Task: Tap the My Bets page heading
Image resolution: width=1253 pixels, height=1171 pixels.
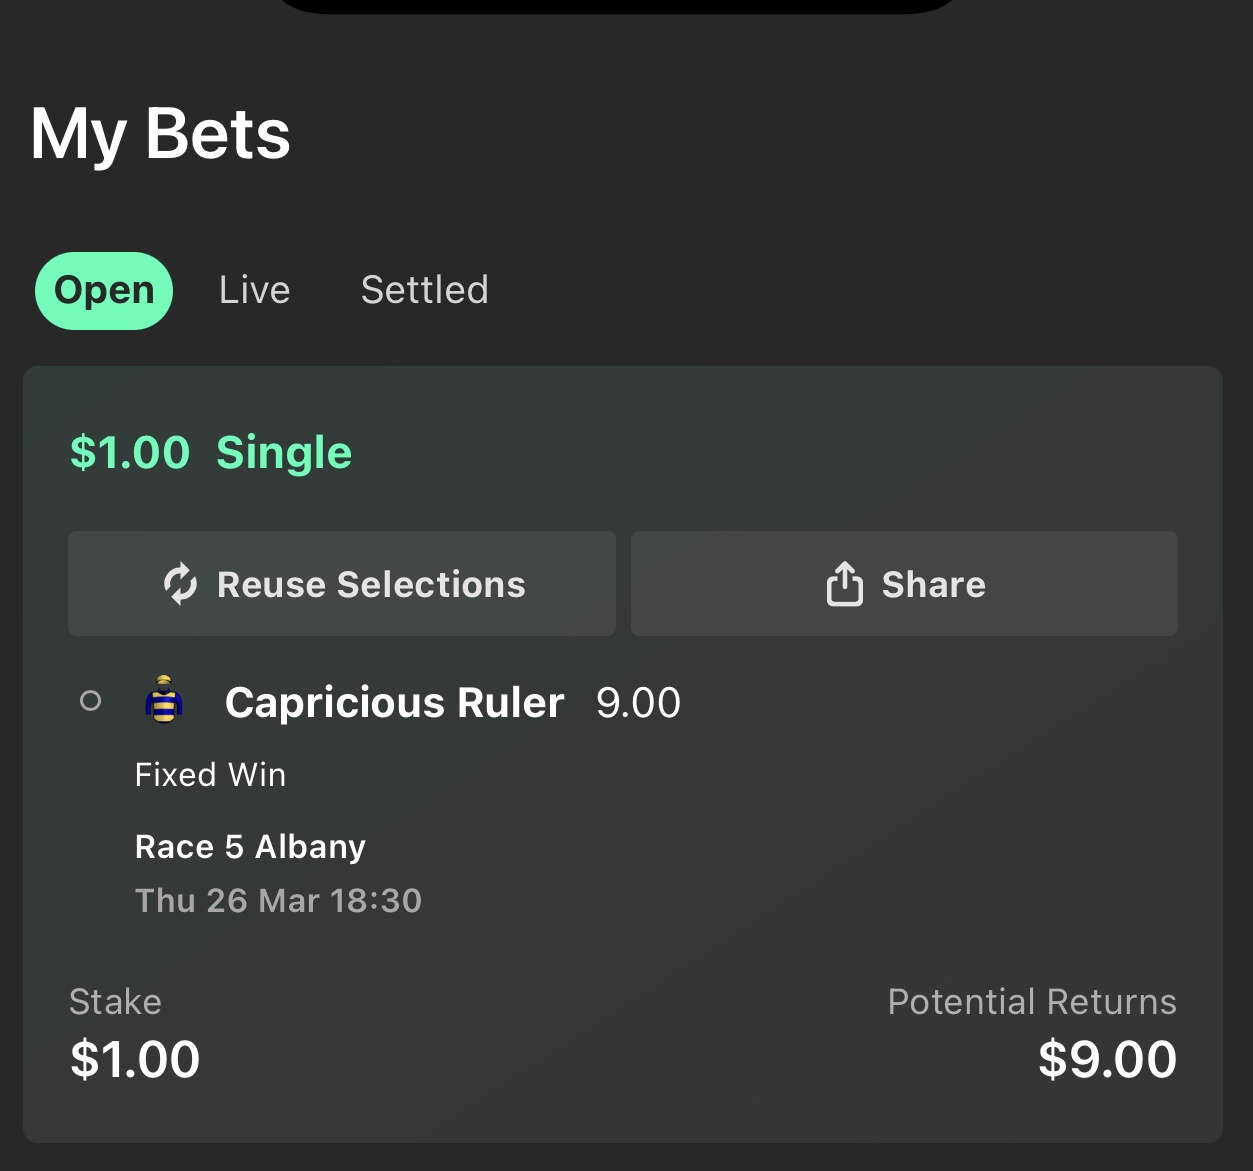Action: (160, 135)
